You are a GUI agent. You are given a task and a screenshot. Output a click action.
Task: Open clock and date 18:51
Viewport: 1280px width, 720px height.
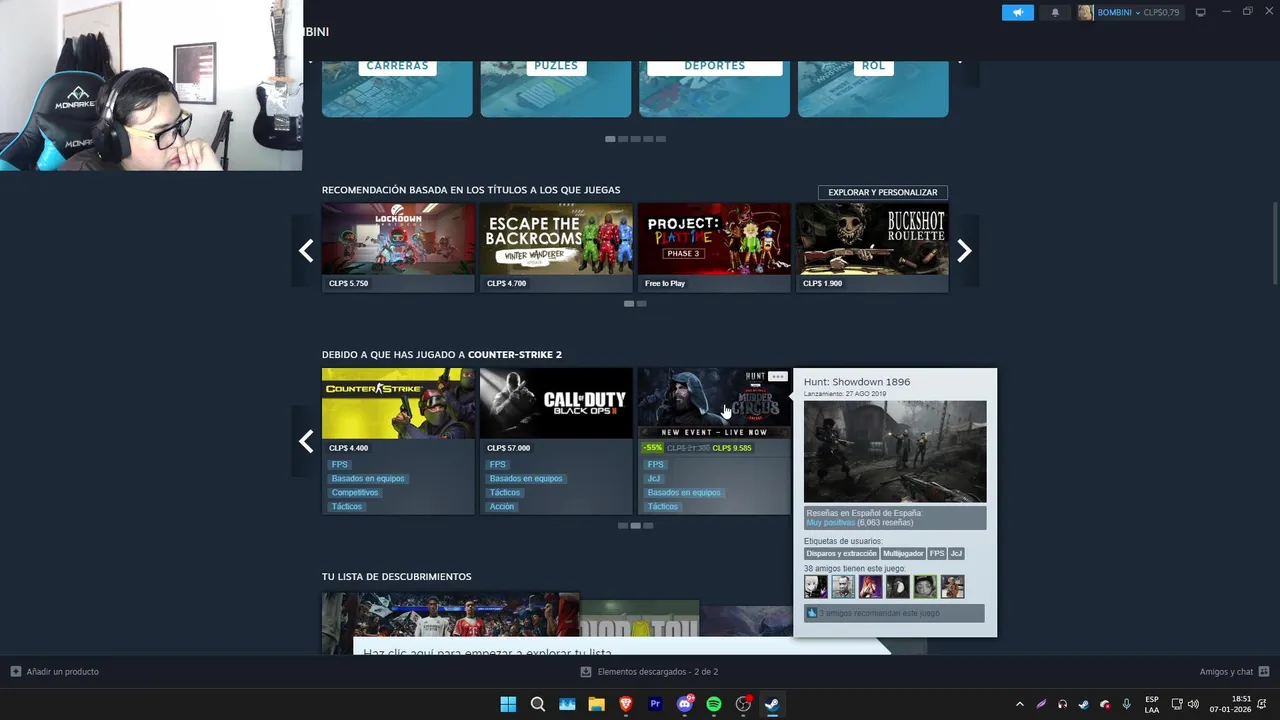[1230, 704]
